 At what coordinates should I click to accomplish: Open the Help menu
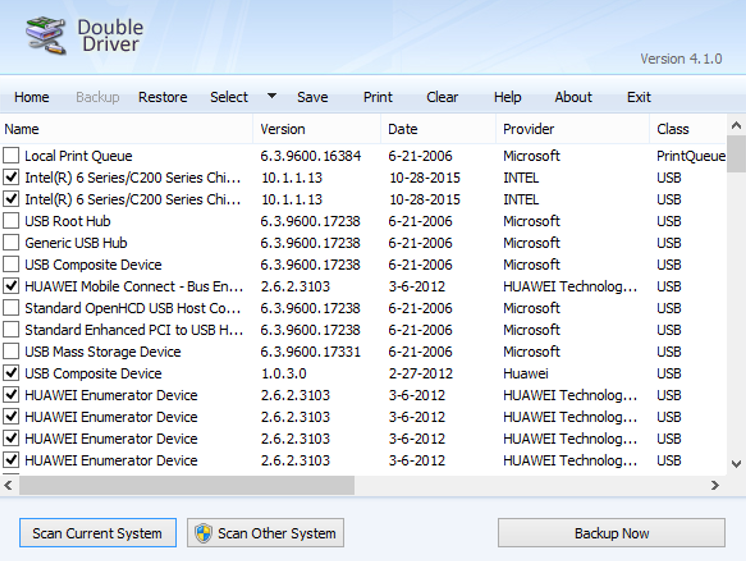(508, 97)
